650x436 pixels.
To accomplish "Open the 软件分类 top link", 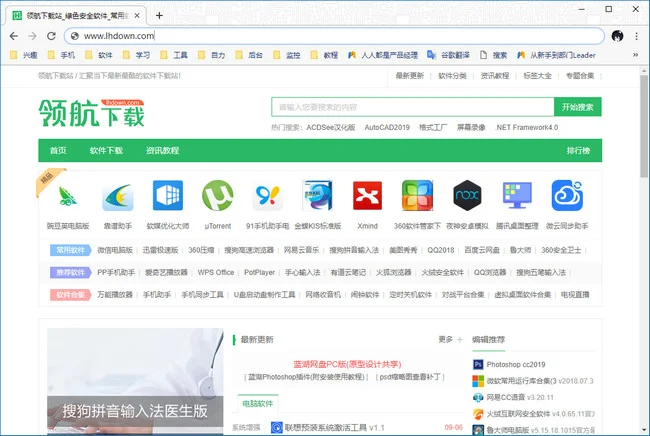I will click(x=452, y=76).
